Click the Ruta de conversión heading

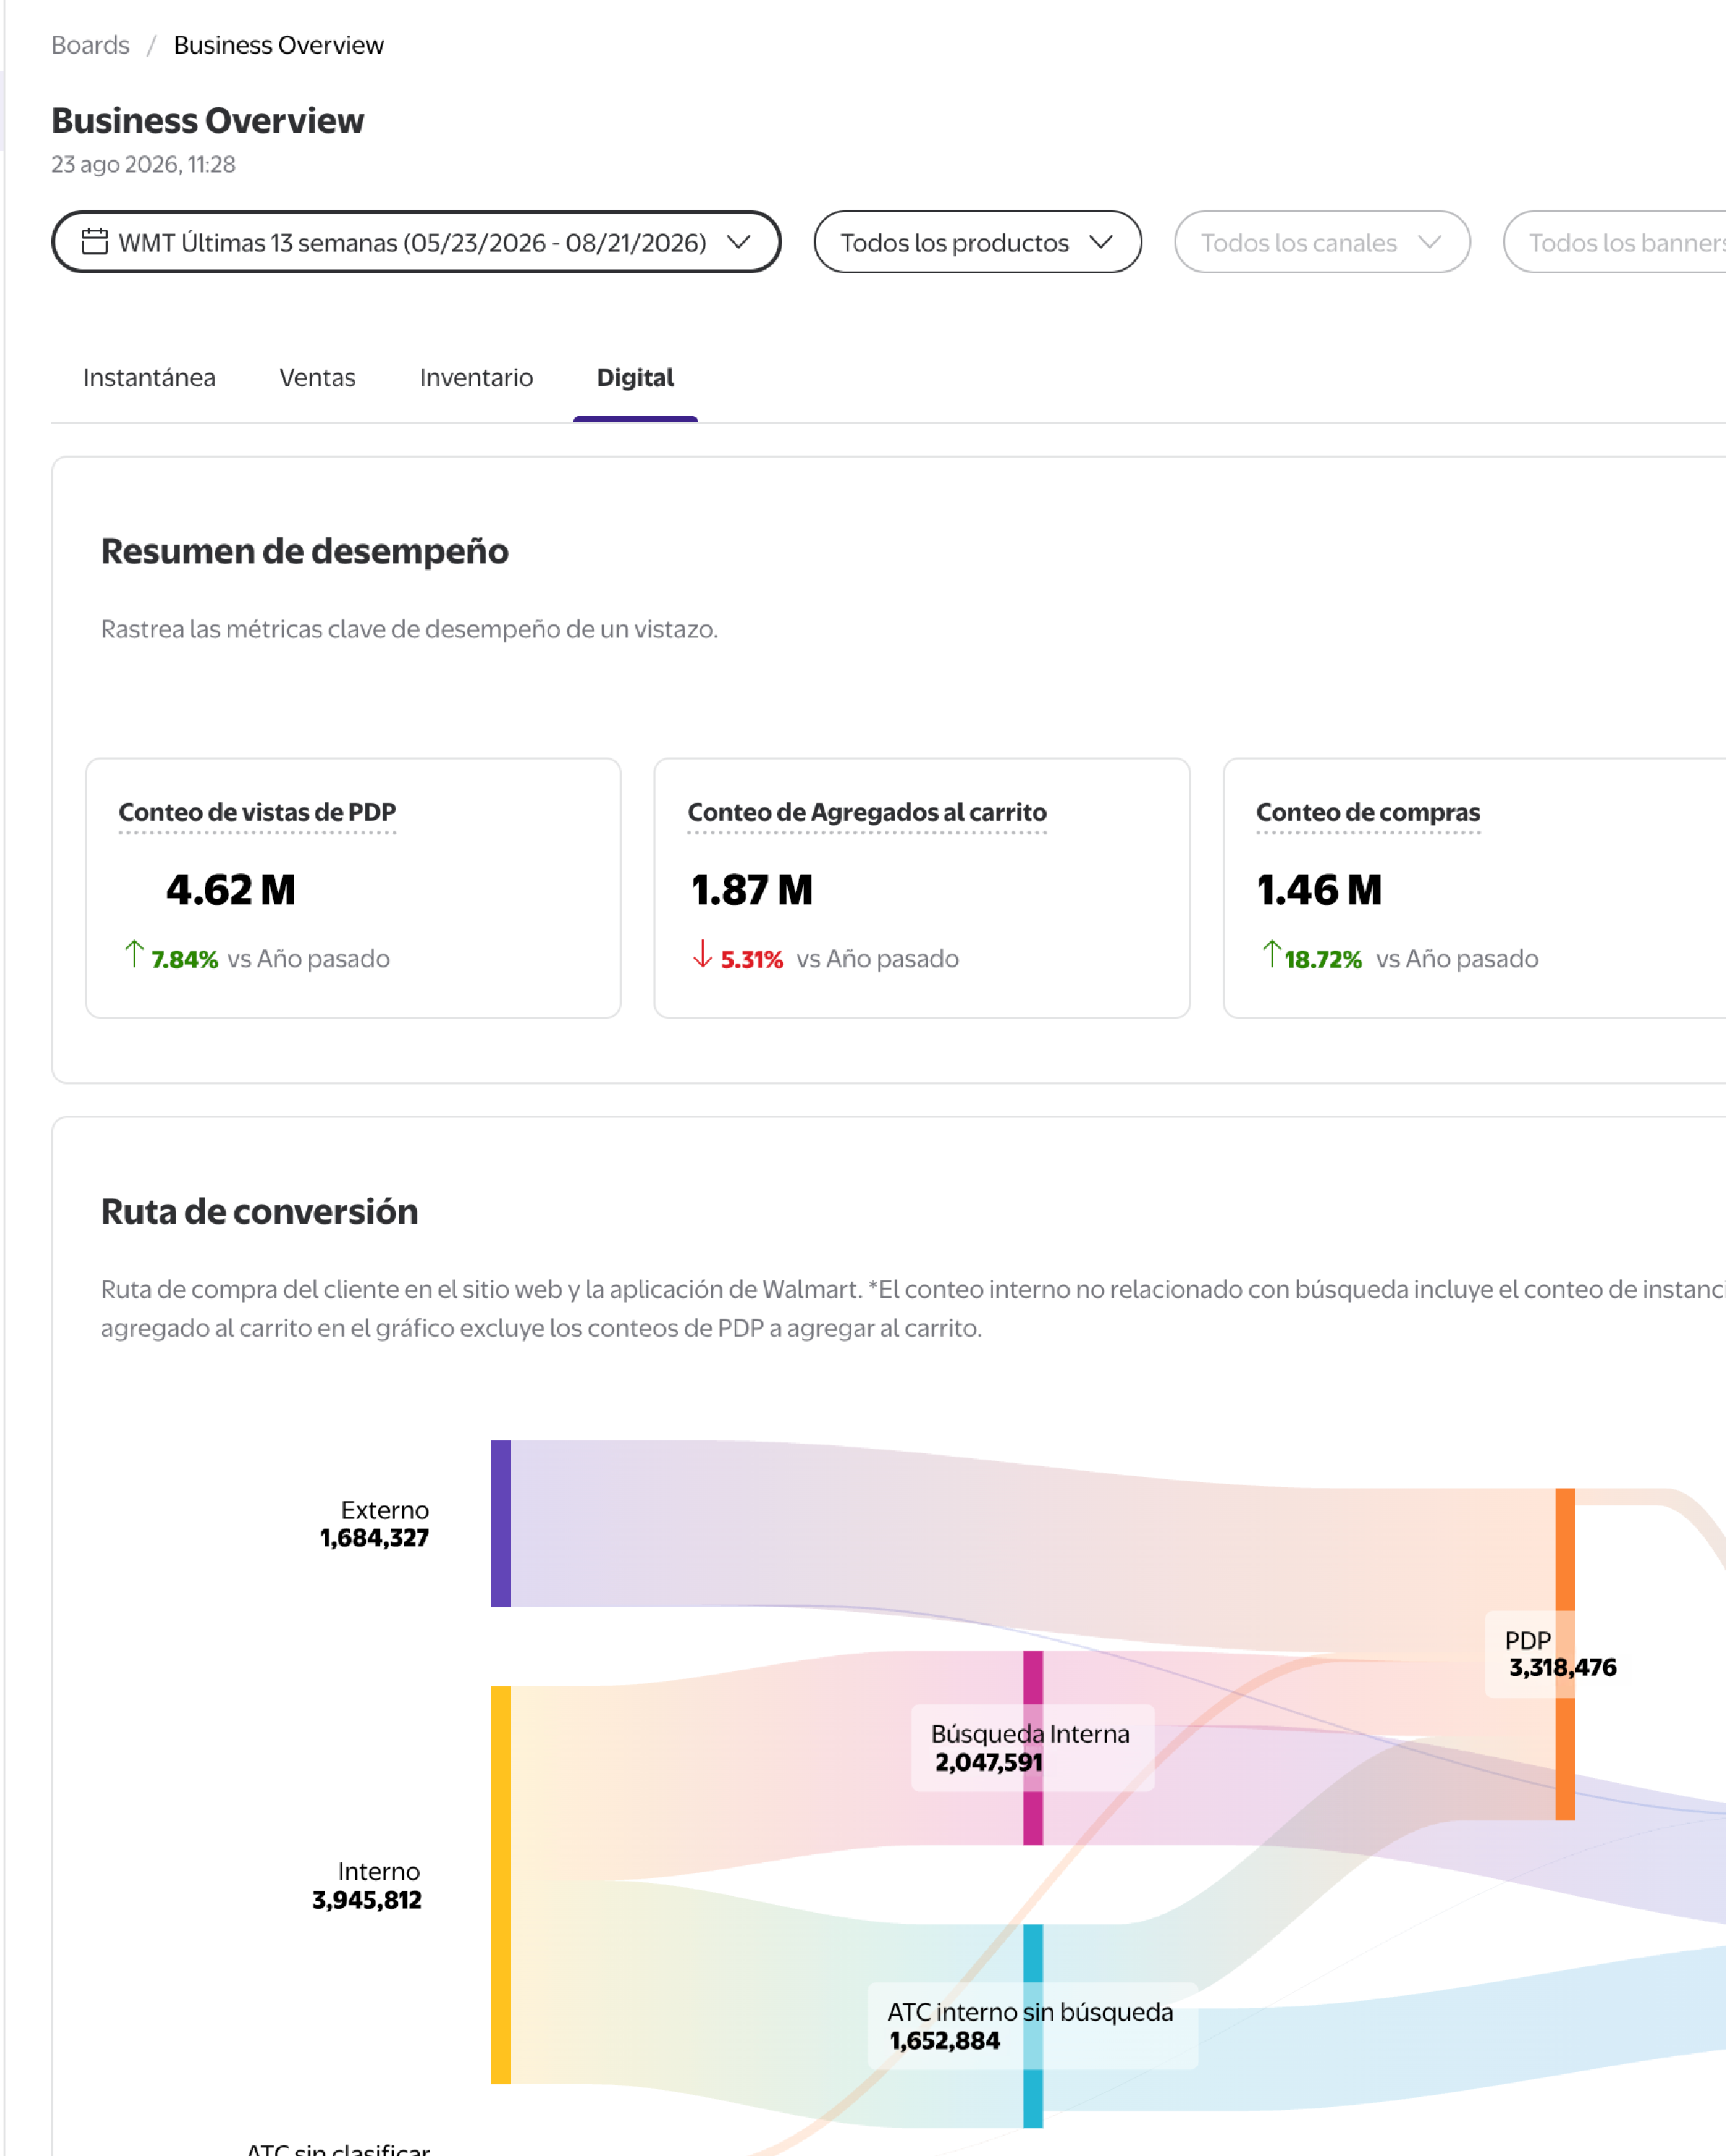[x=259, y=1211]
